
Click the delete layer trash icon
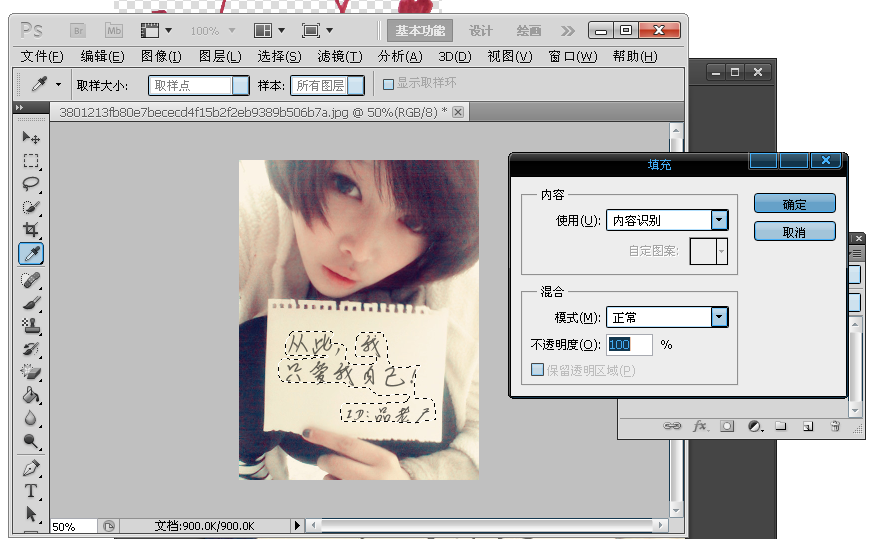834,426
